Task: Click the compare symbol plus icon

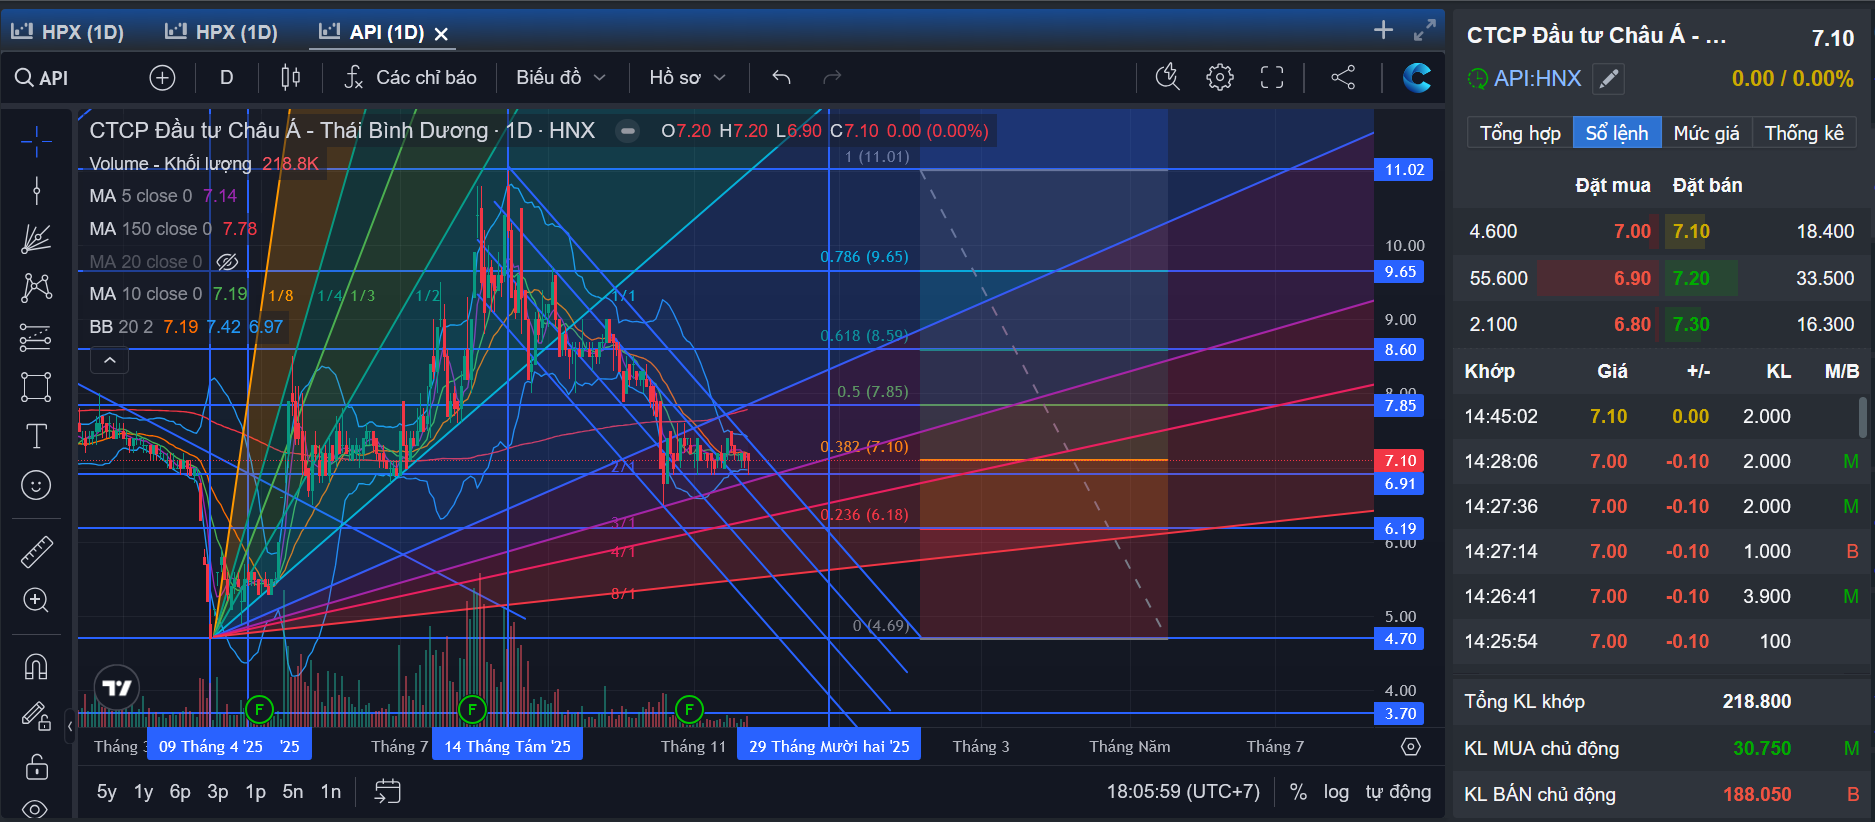Action: pos(162,78)
